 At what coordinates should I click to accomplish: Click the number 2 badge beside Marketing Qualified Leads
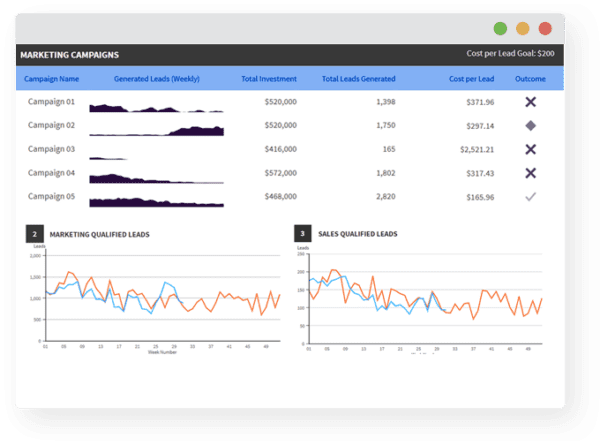click(x=35, y=234)
